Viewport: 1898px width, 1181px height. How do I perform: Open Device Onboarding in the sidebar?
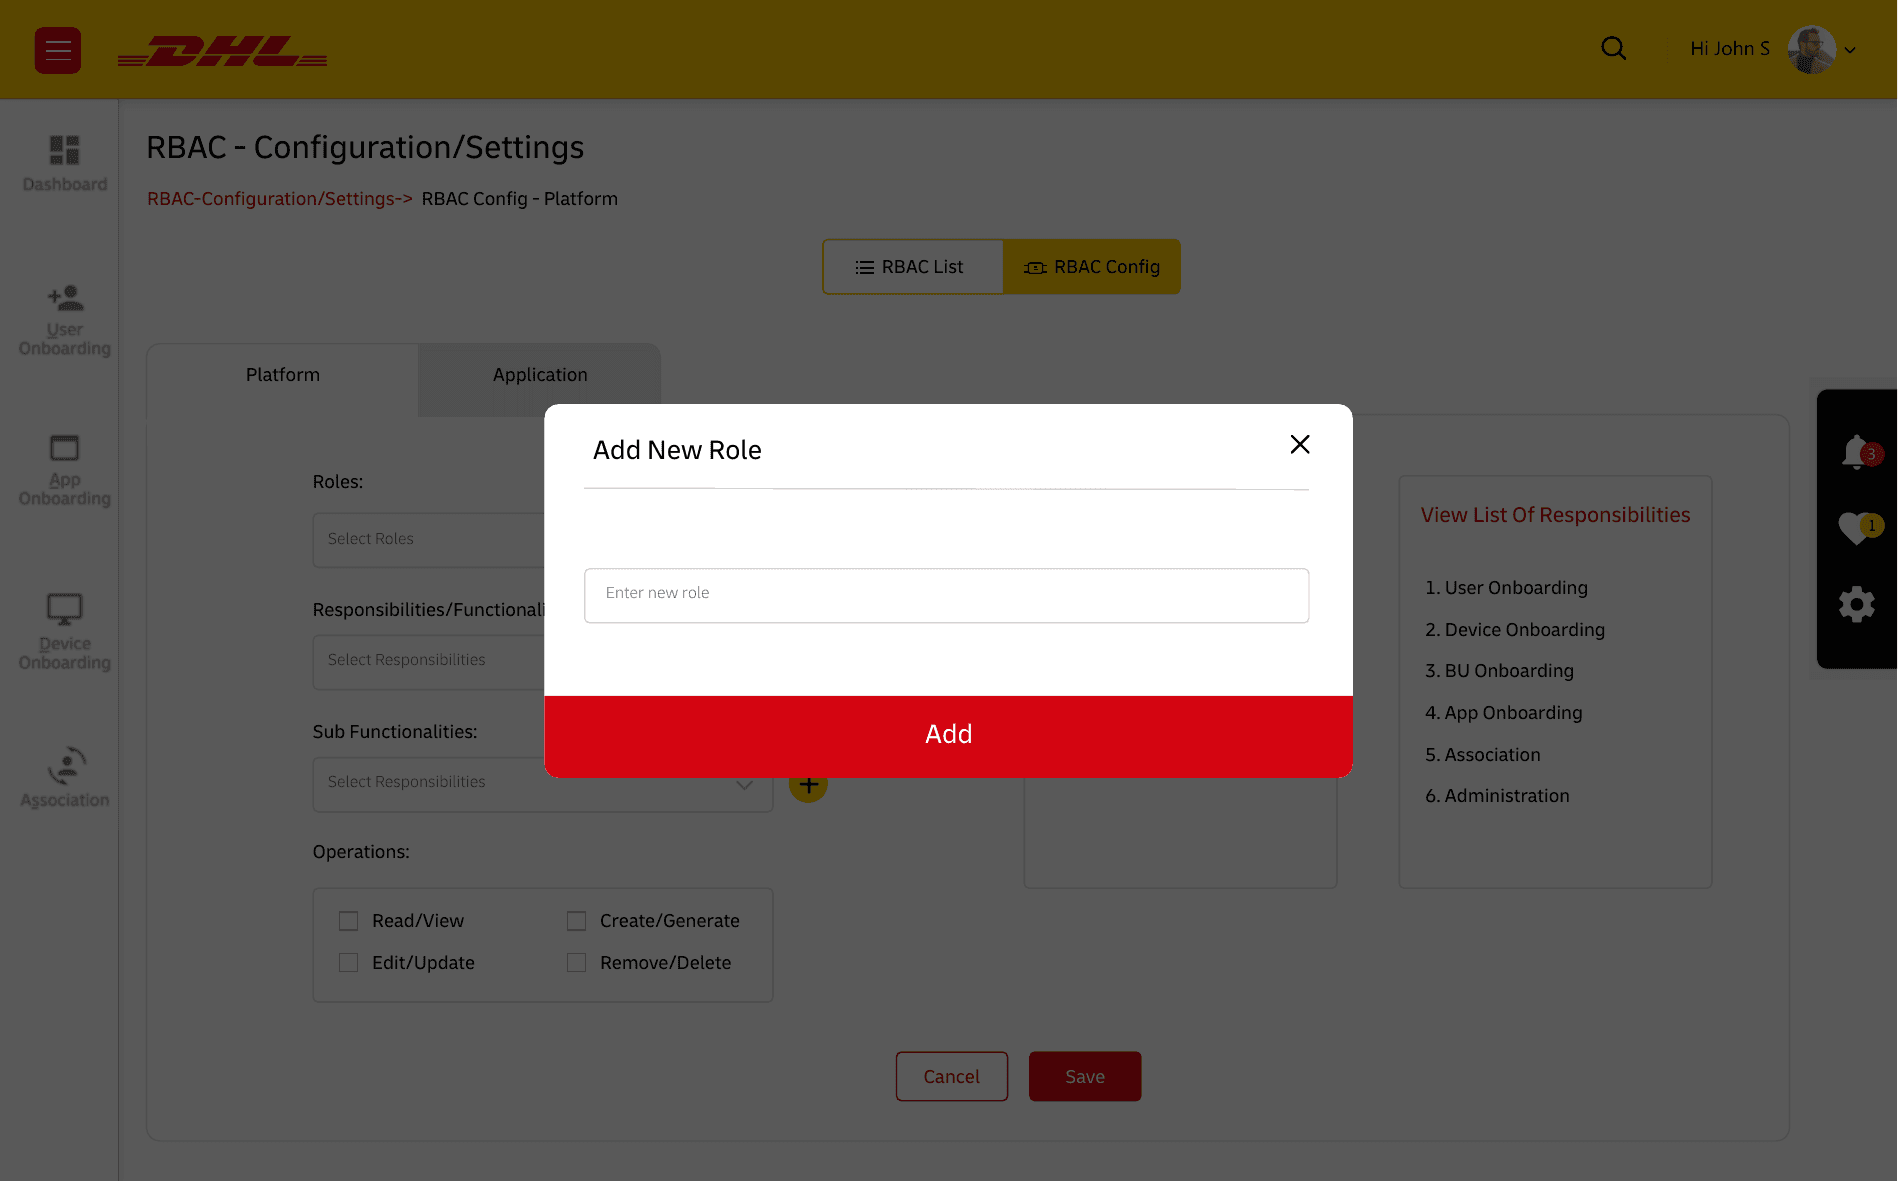click(65, 632)
